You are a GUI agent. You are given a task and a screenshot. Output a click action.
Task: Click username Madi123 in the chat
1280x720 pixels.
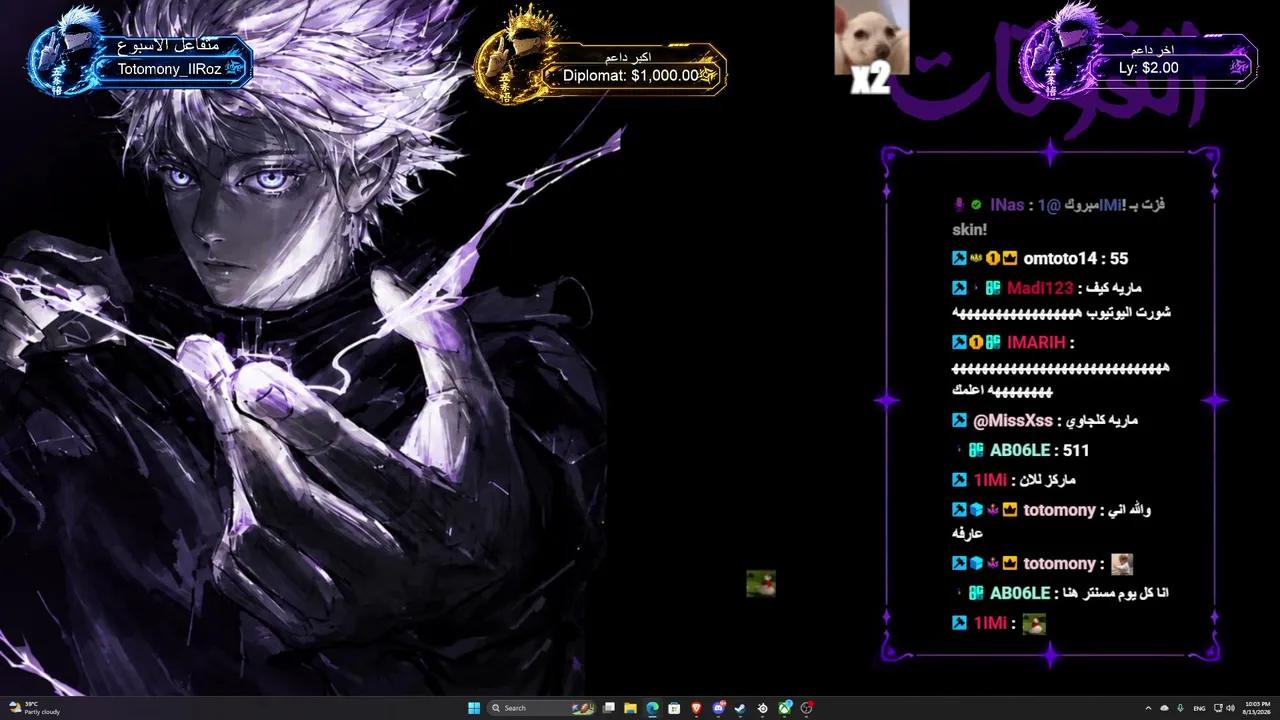pos(1040,288)
